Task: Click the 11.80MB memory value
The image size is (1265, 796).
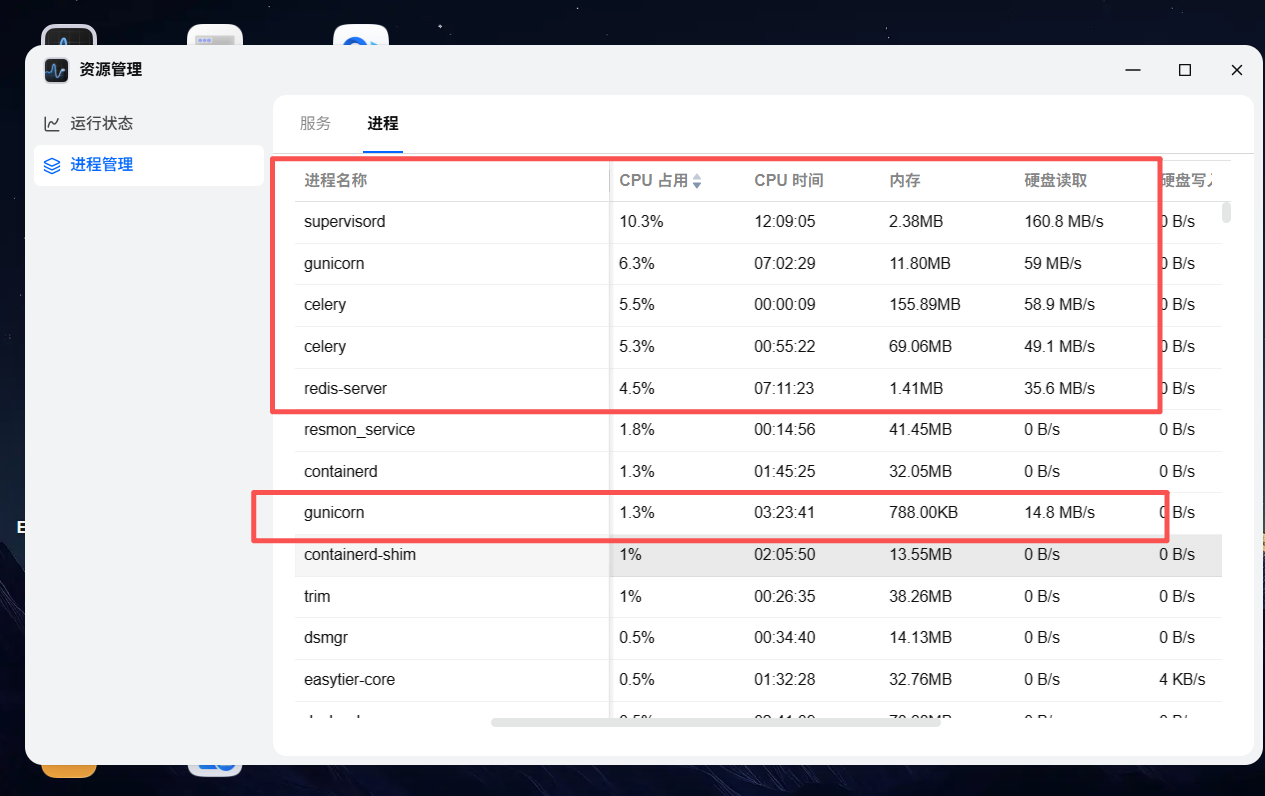Action: point(920,264)
